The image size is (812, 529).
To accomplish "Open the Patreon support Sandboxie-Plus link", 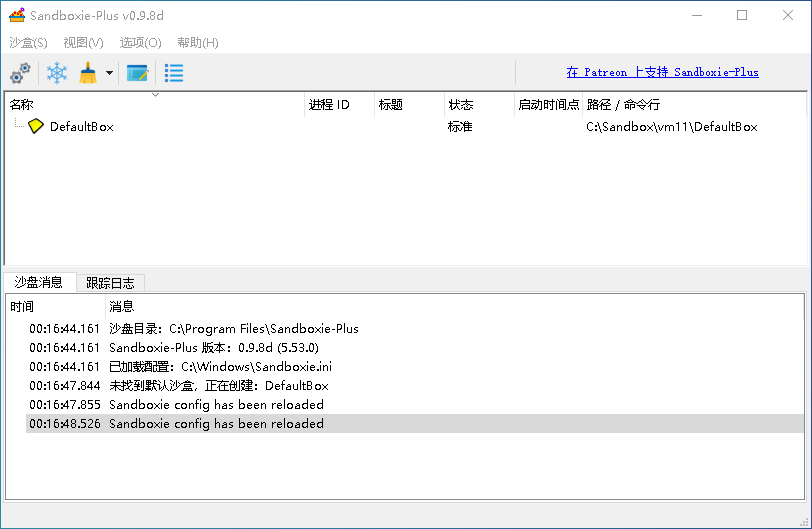I will [662, 72].
